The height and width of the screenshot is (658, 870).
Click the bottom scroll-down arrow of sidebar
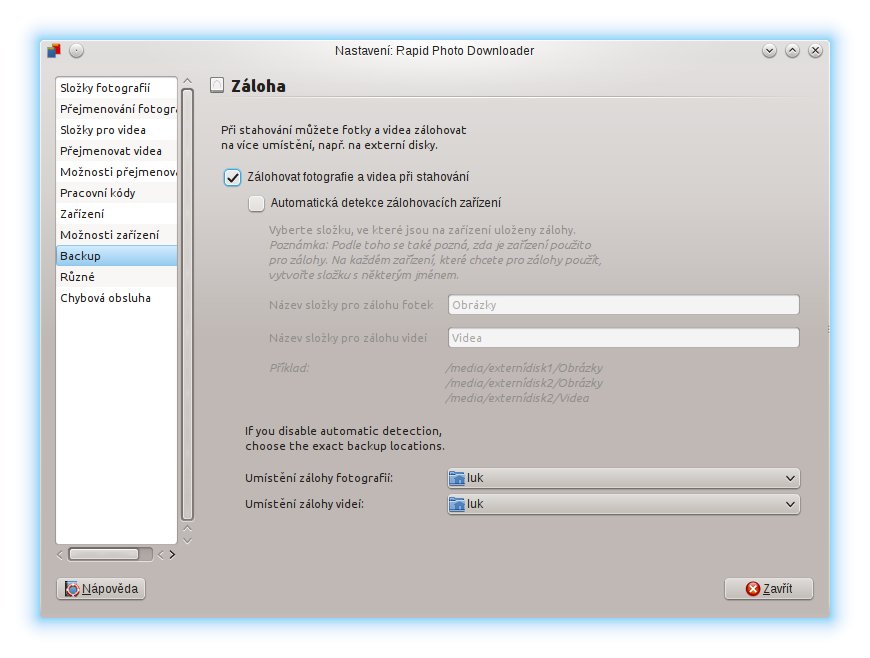click(x=188, y=540)
